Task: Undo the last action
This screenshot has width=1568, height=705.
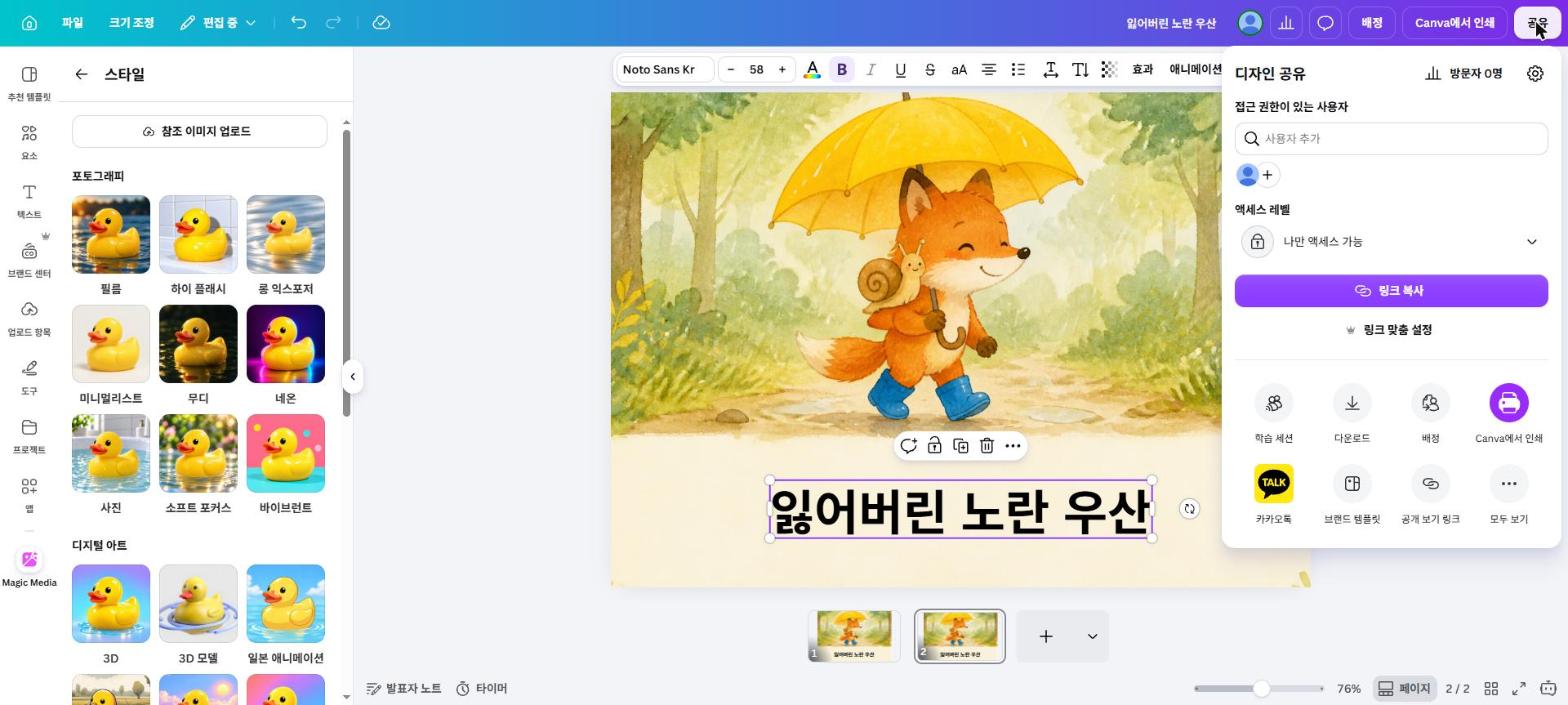Action: pyautogui.click(x=298, y=22)
